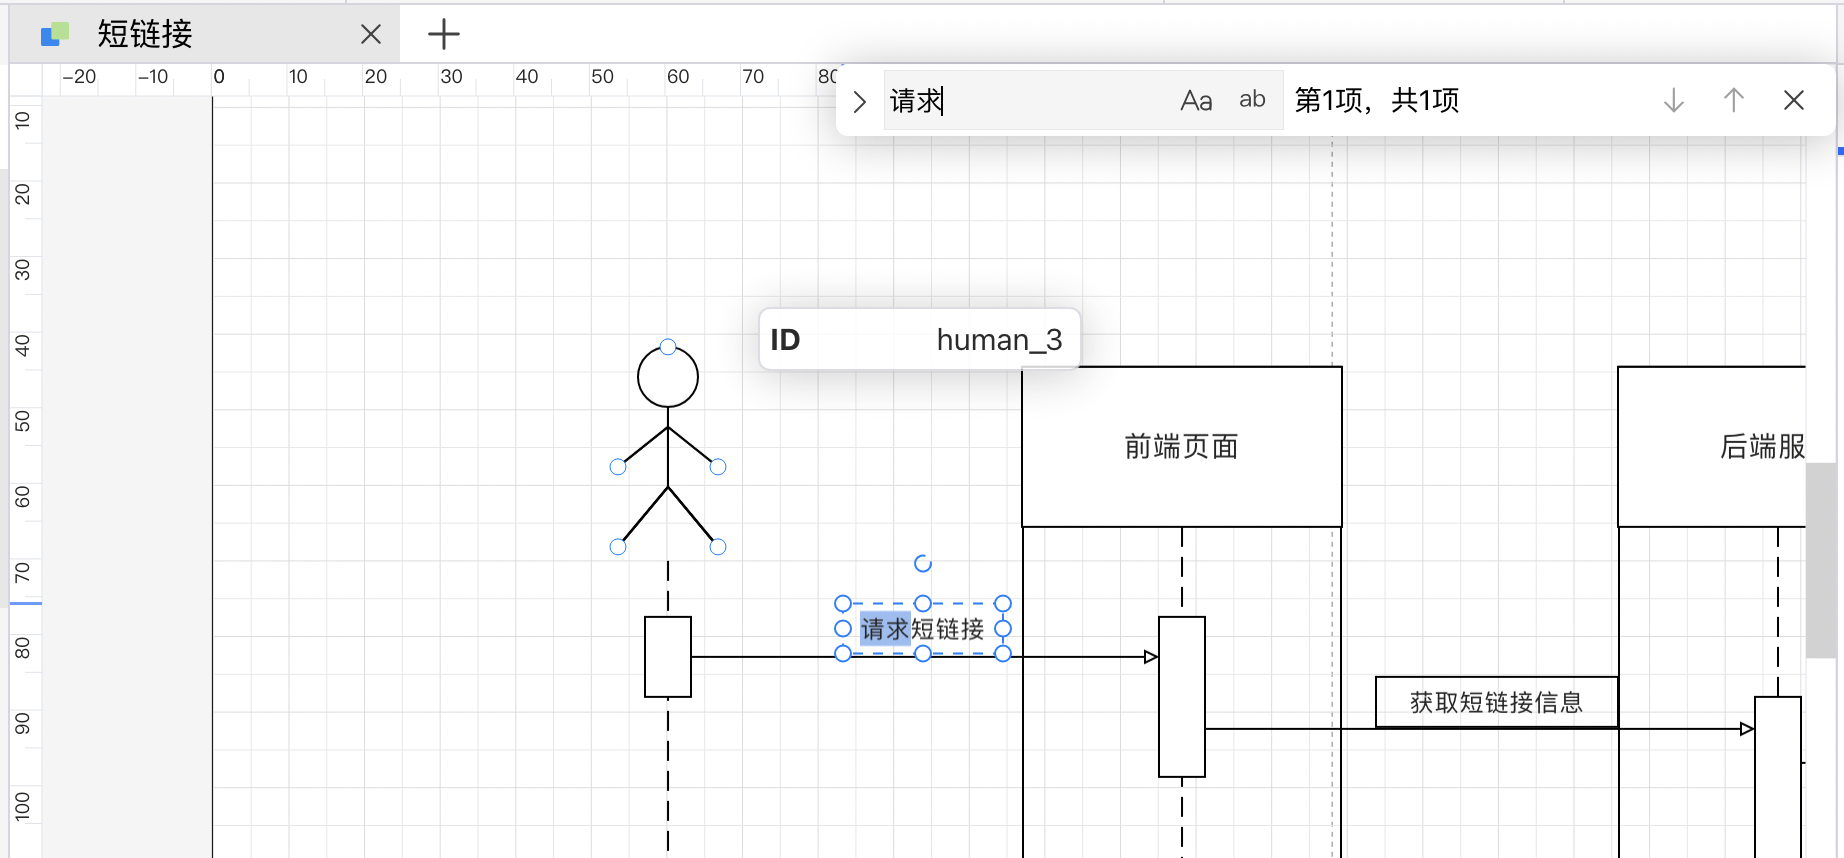
Task: Click the 第1项, 共1项 result count text
Action: point(1377,100)
